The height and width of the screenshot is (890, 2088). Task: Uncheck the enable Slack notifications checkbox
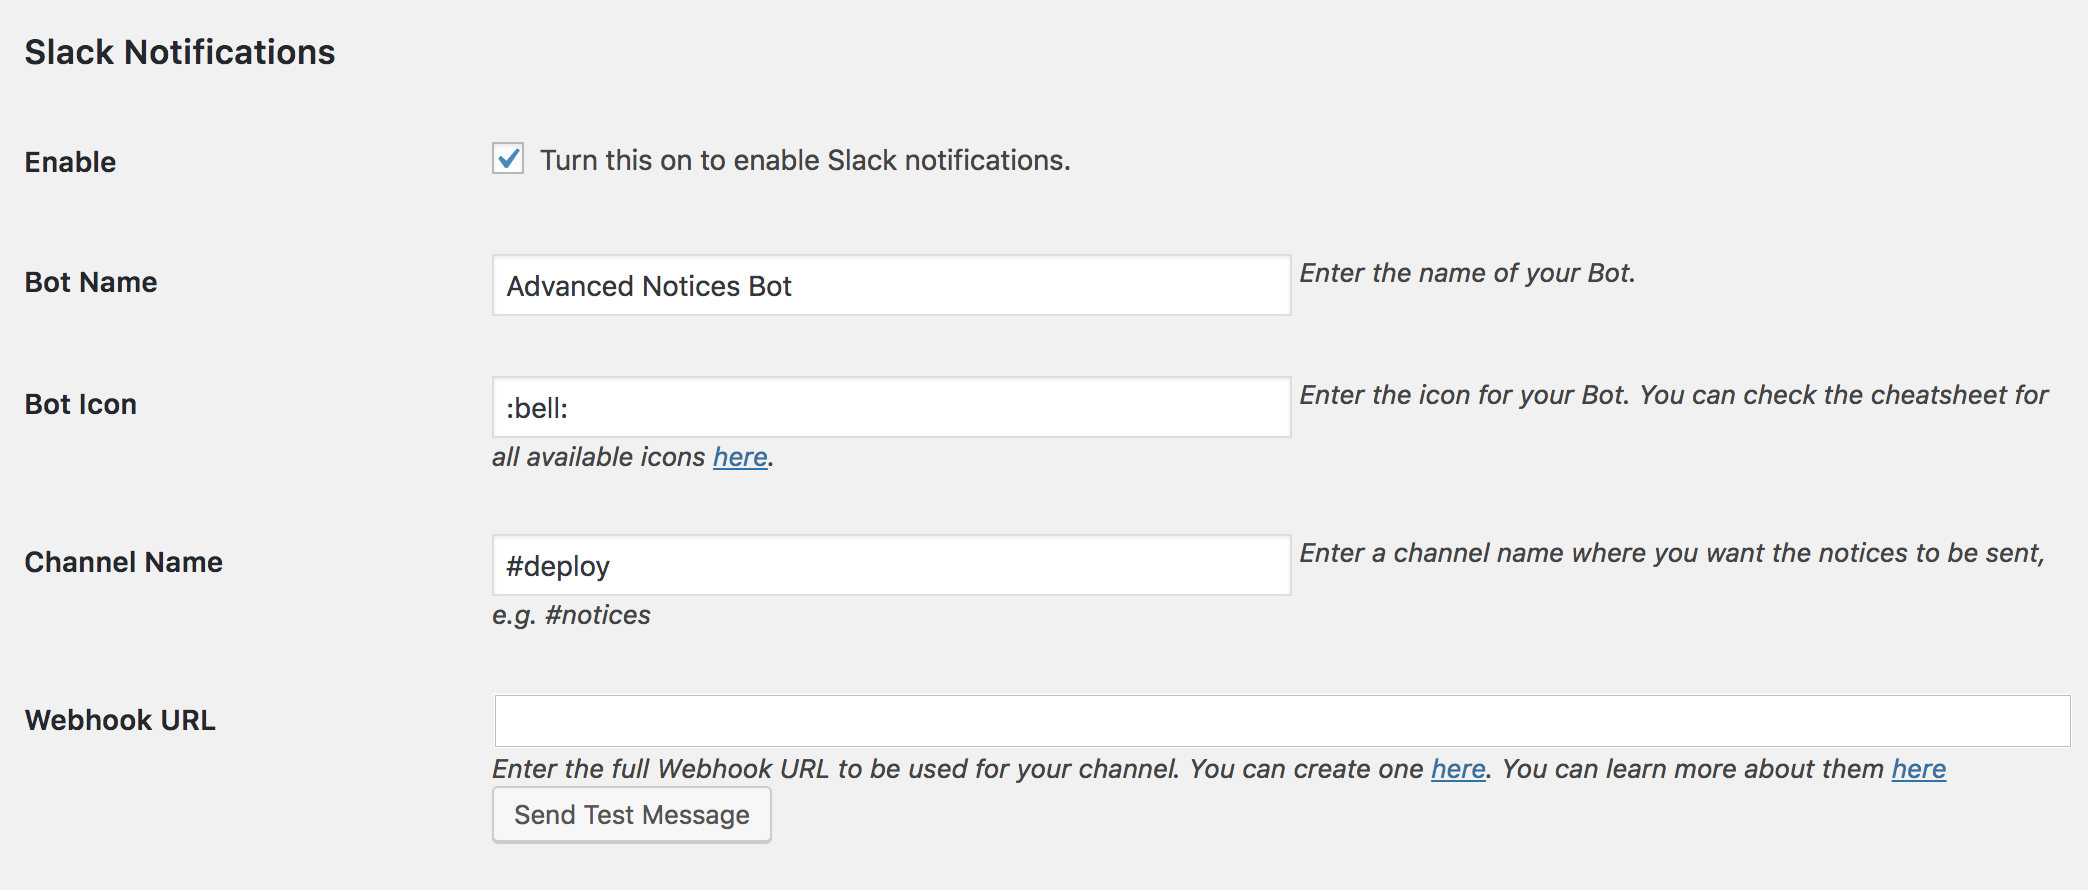[x=508, y=159]
